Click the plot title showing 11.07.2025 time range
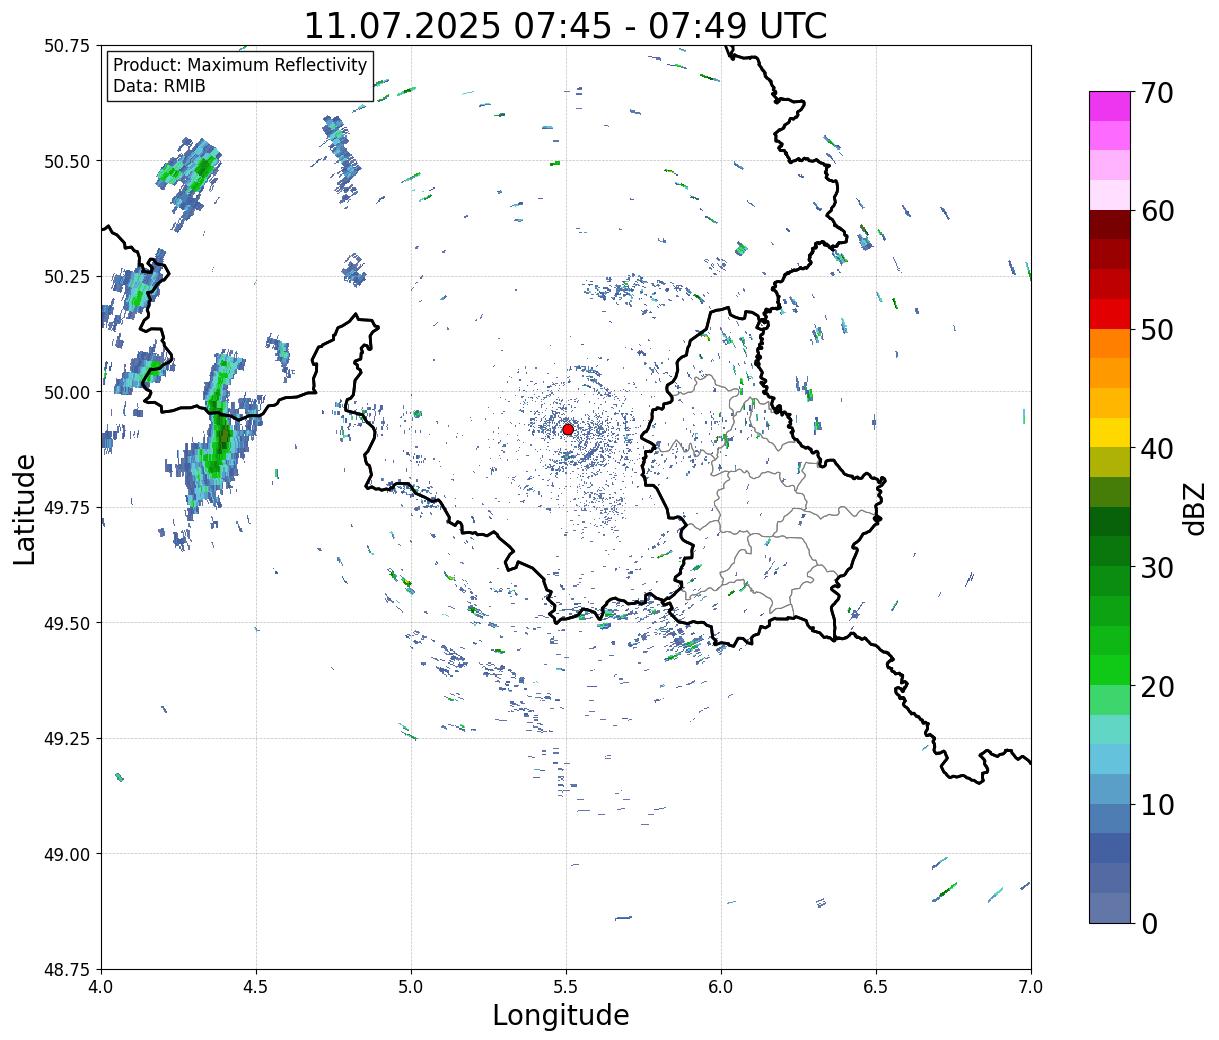The height and width of the screenshot is (1040, 1219). (x=565, y=26)
